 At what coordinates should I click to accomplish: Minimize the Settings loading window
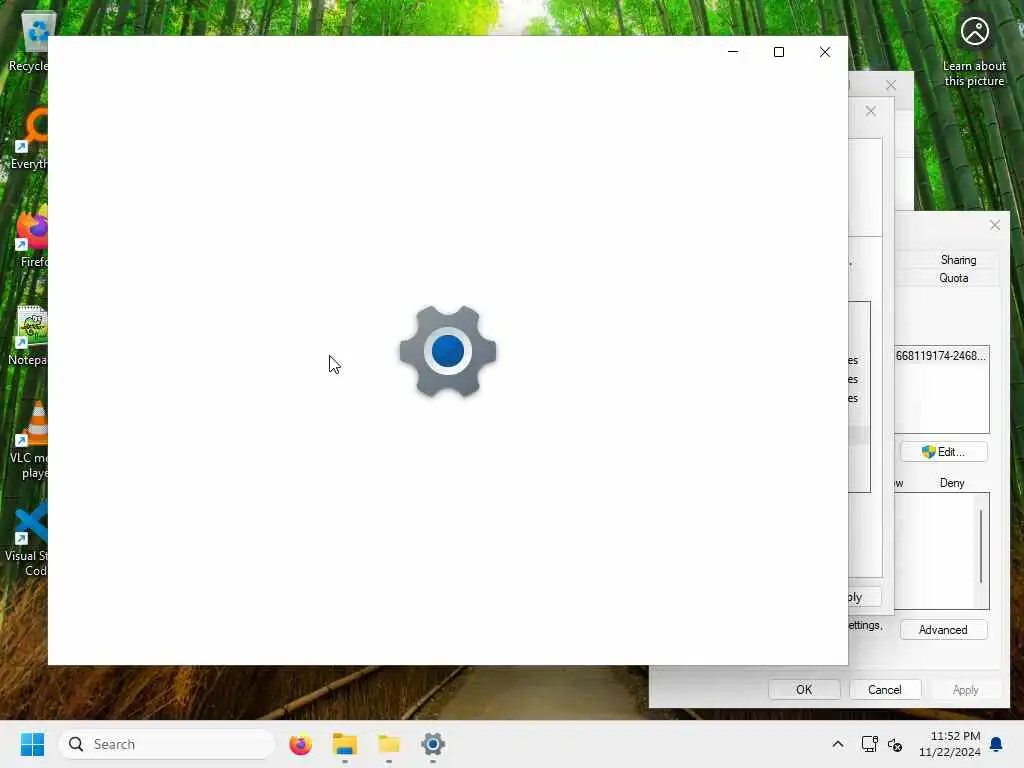click(x=733, y=52)
